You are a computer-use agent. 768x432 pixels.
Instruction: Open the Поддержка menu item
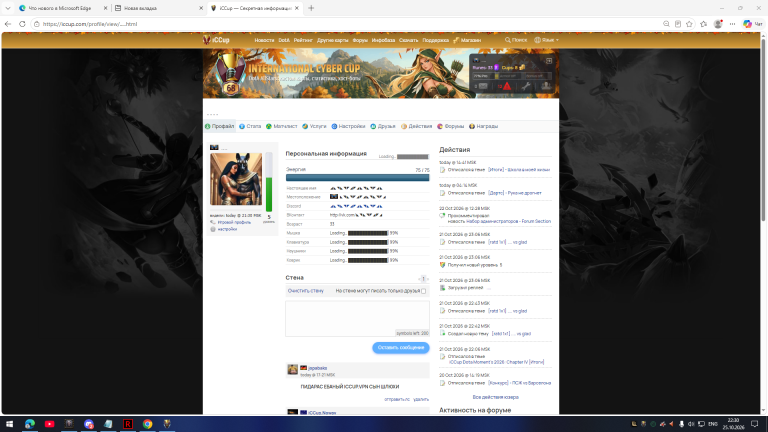(435, 40)
